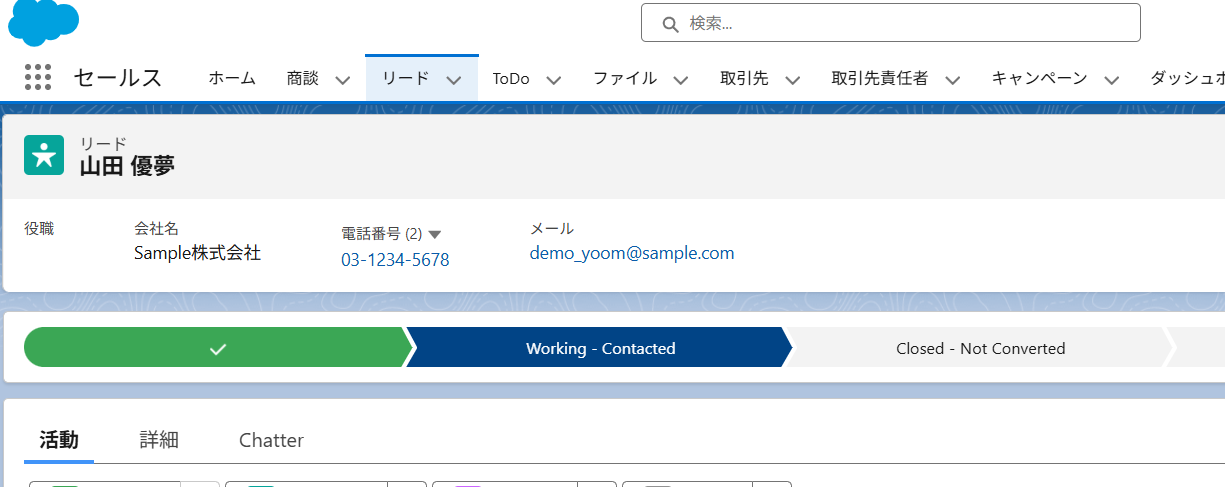The image size is (1225, 487).
Task: Expand the 商談 tab dropdown chevron
Action: pos(343,79)
